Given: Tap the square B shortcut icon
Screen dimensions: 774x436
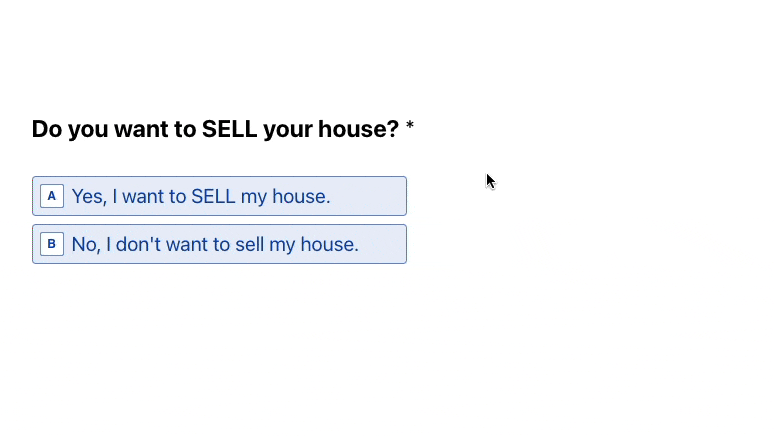Looking at the screenshot, I should tap(52, 244).
